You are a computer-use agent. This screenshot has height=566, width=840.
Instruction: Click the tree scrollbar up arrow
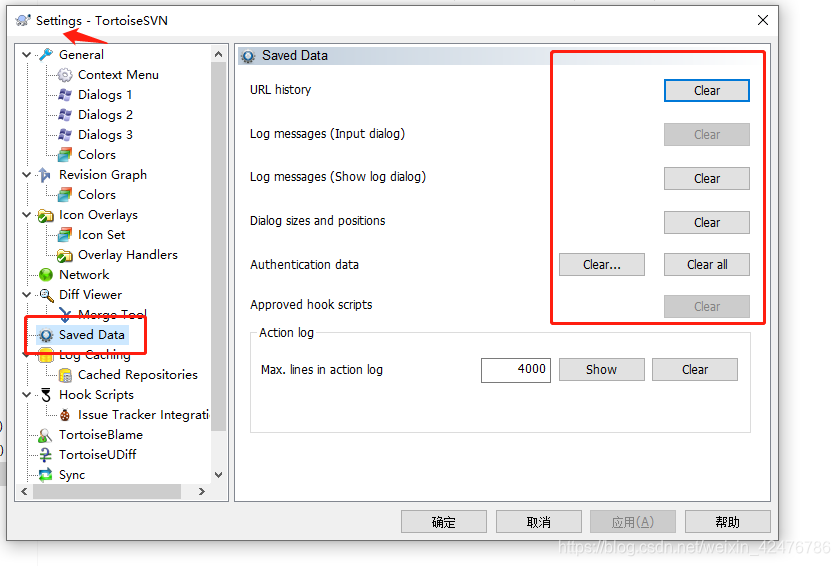(218, 54)
